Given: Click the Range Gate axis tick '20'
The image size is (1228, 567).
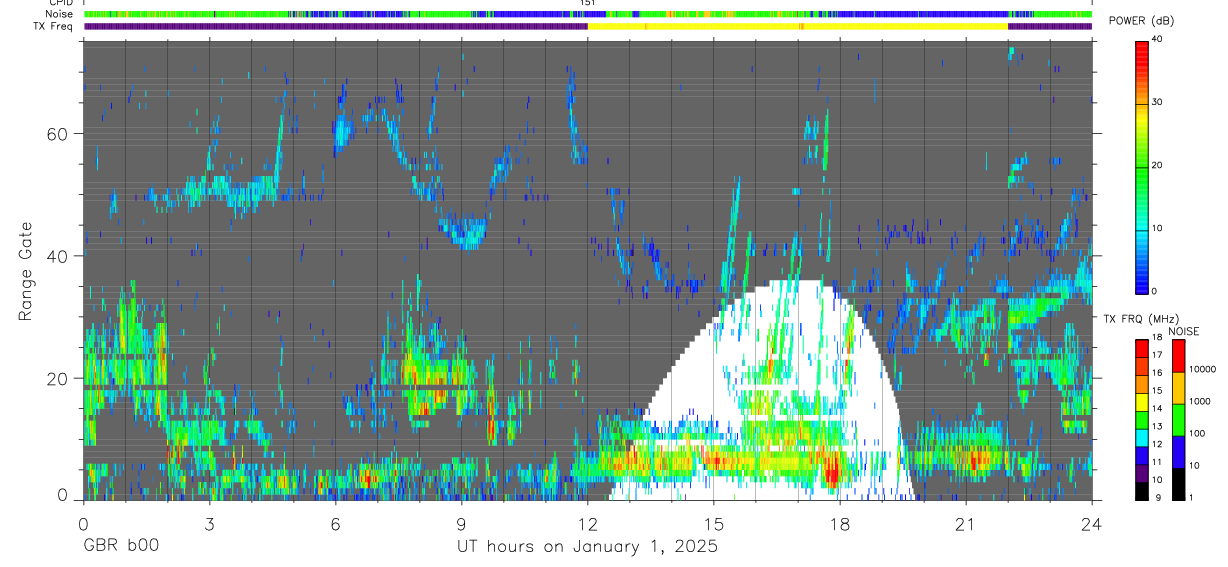Looking at the screenshot, I should [59, 379].
